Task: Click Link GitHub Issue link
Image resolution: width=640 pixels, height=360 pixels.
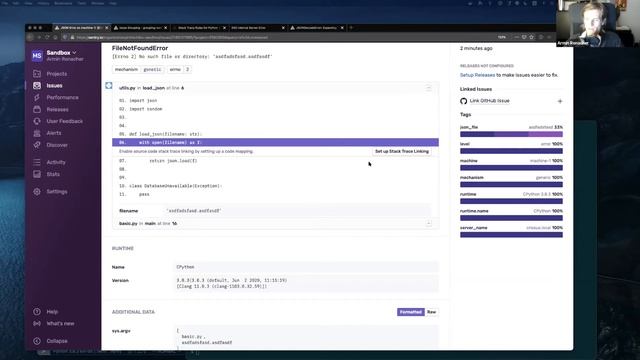Action: [489, 101]
